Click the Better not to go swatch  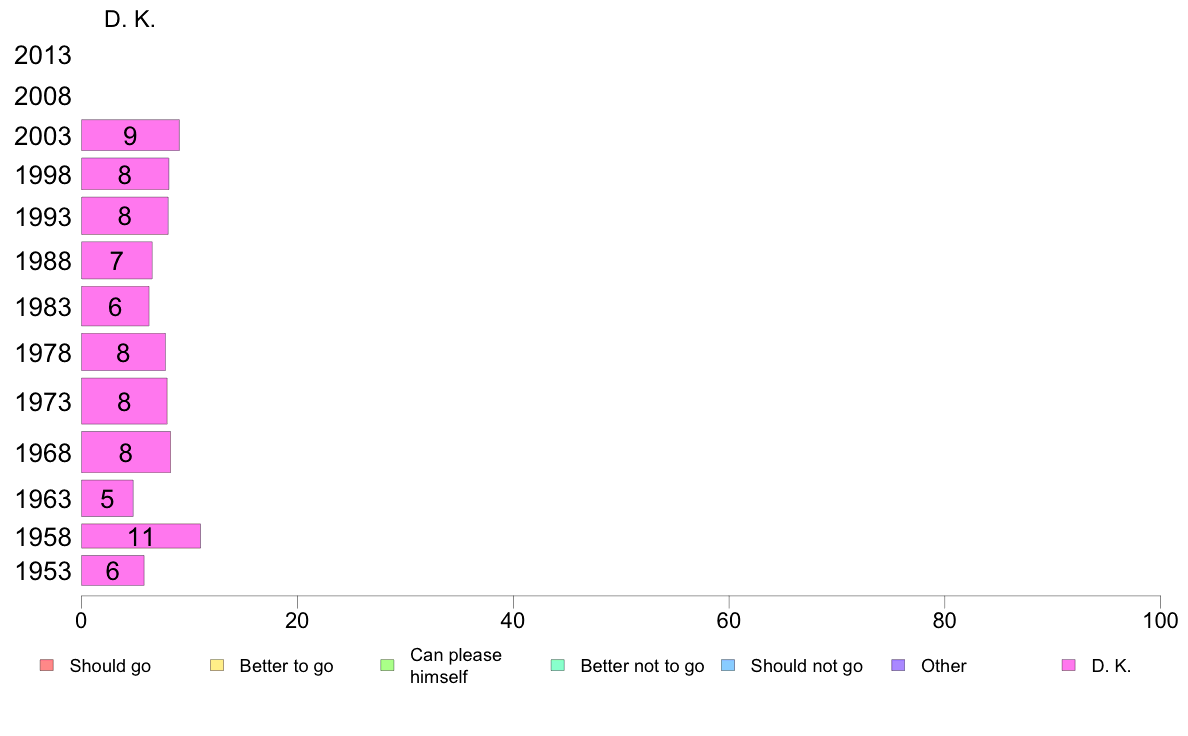[x=558, y=666]
